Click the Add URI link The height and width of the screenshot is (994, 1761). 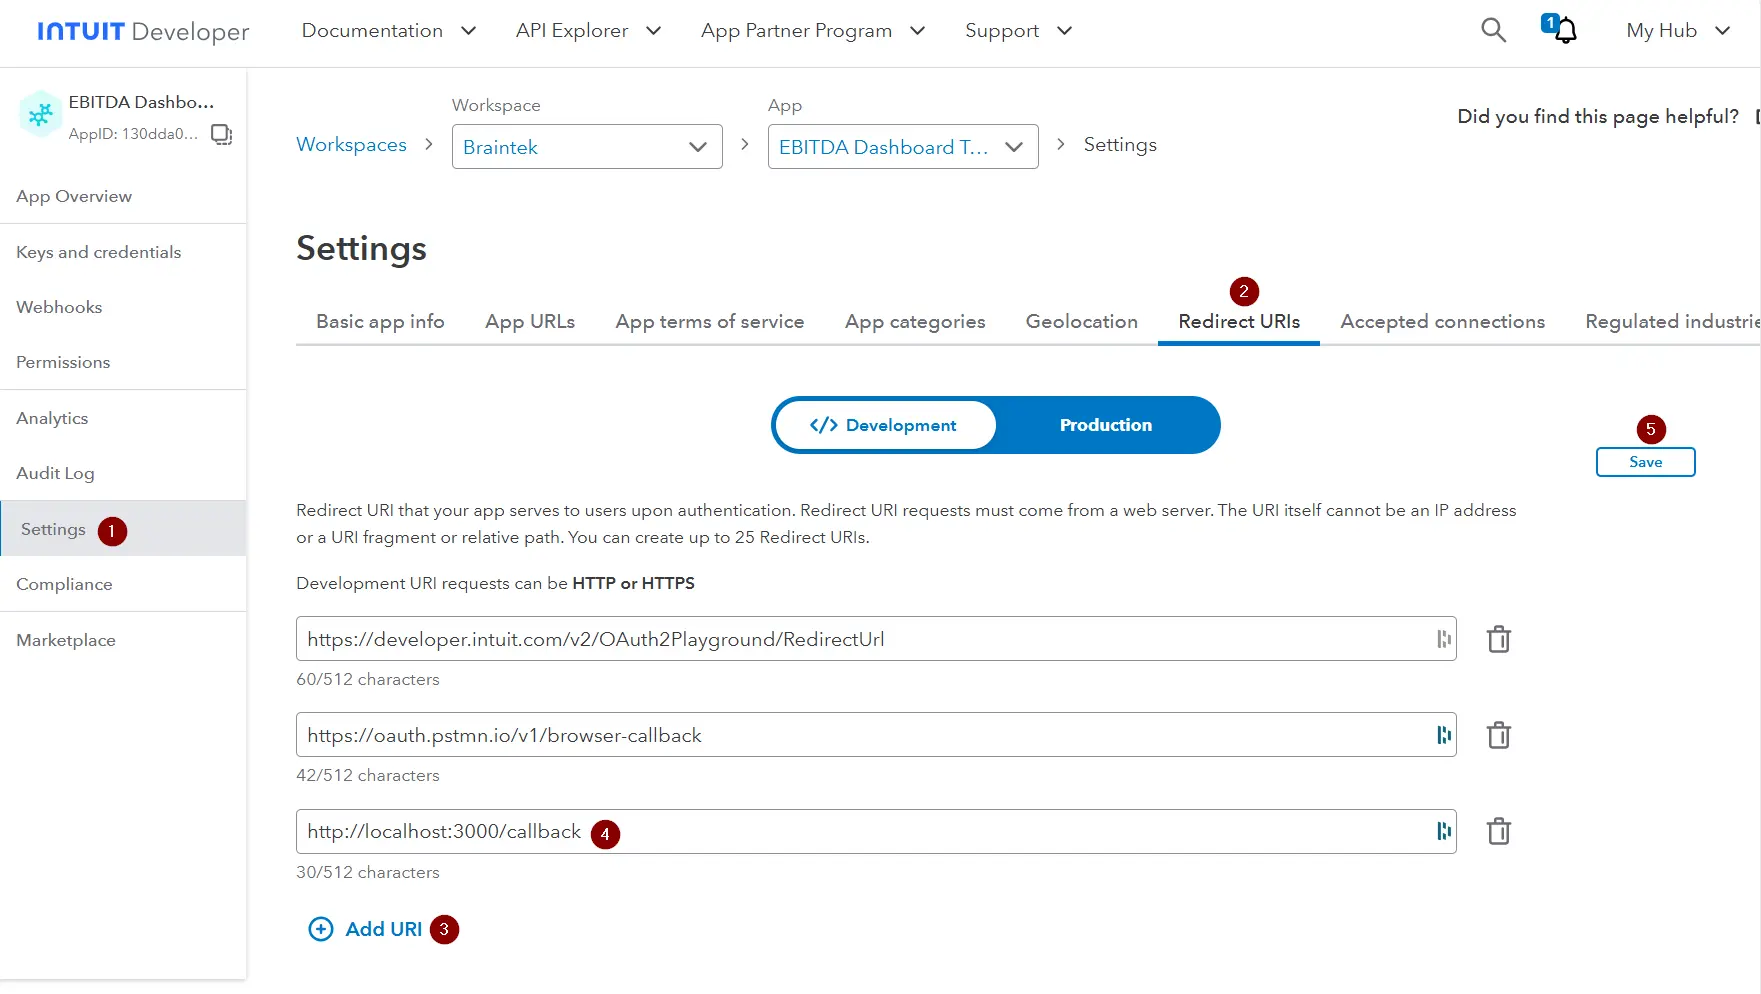coord(384,929)
